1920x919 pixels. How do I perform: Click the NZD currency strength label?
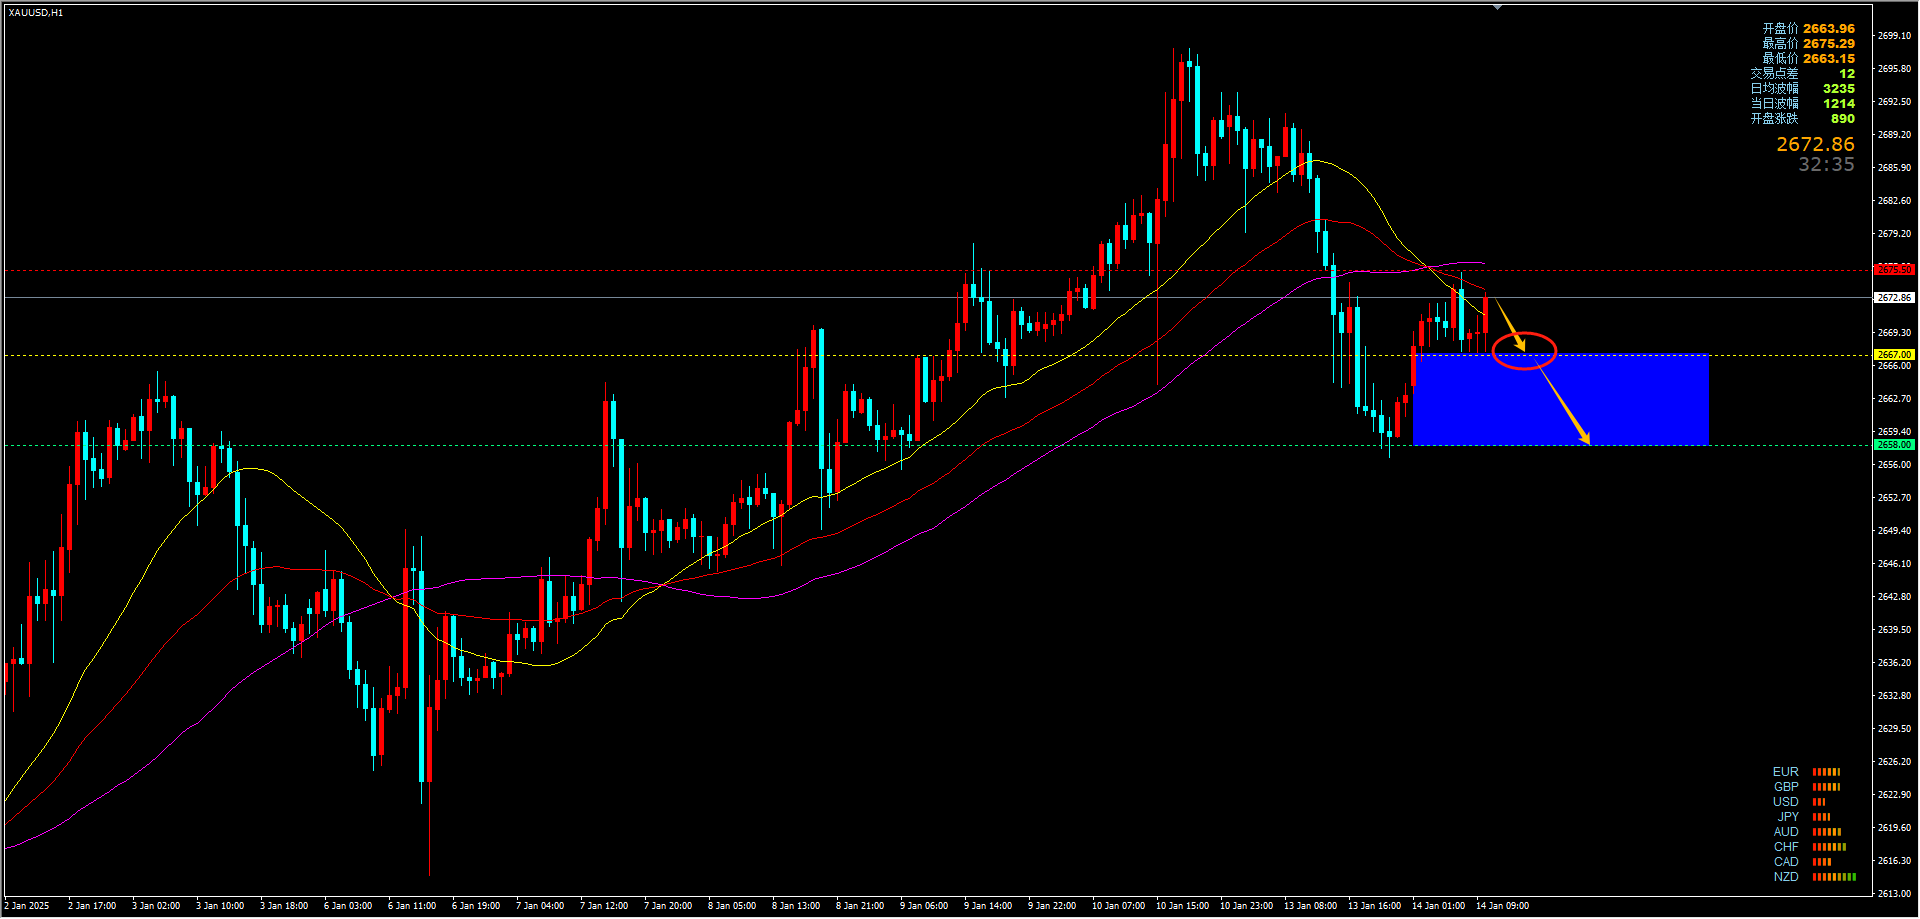click(1786, 877)
